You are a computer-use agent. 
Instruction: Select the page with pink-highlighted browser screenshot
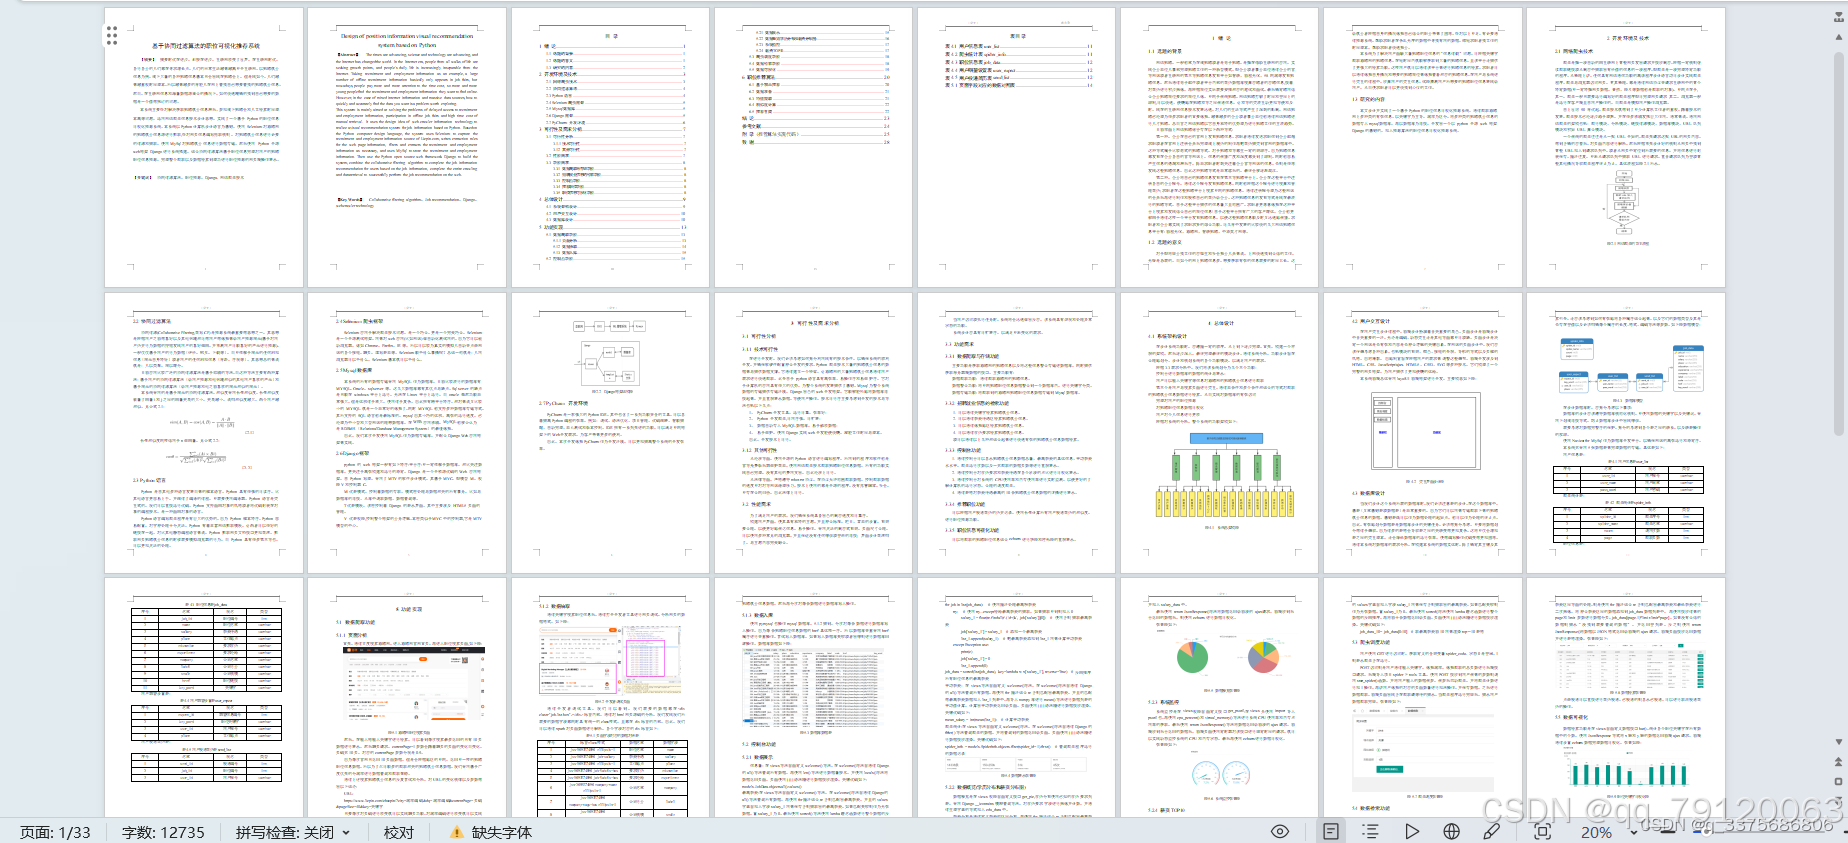(x=610, y=698)
